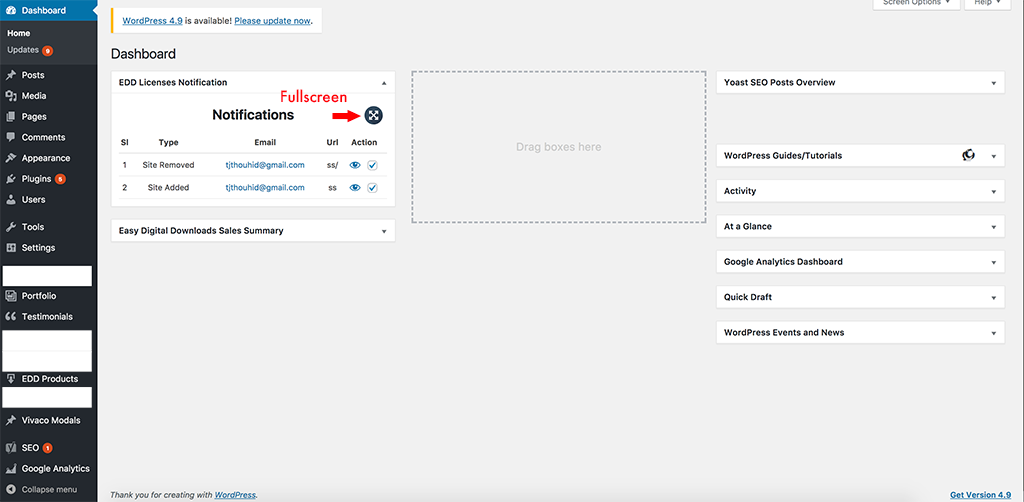1024x502 pixels.
Task: Click the Posts pushpin icon
Action: tap(10, 75)
